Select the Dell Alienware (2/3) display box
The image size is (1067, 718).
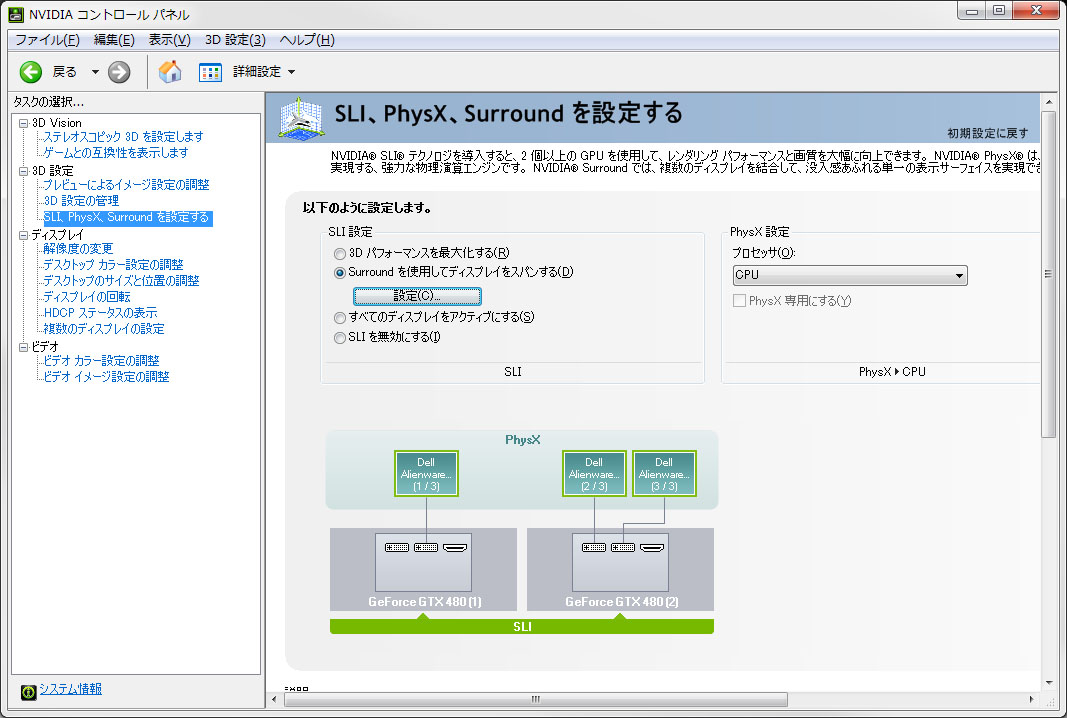(594, 474)
